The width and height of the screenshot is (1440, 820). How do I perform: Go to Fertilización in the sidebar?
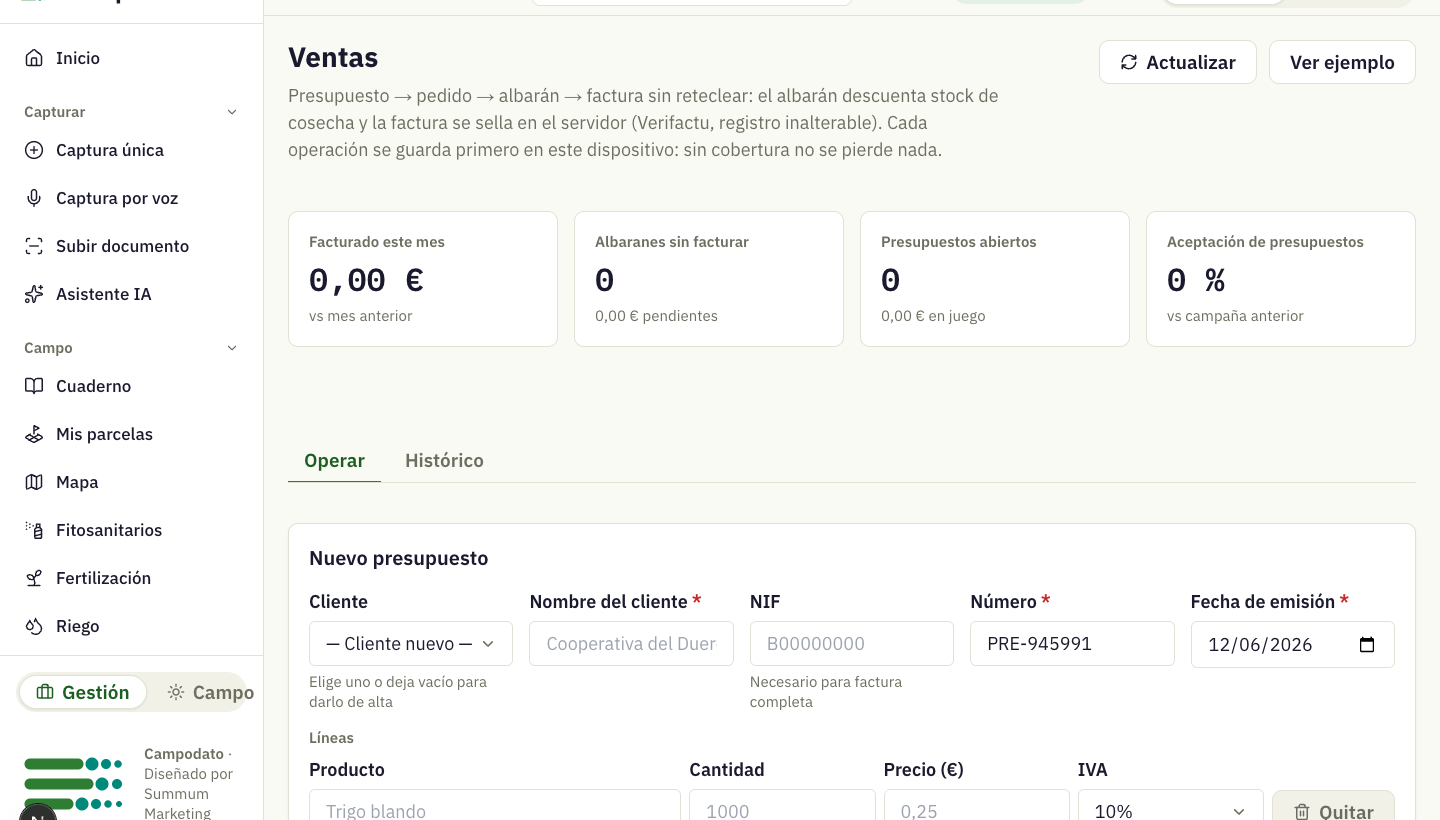[131, 578]
